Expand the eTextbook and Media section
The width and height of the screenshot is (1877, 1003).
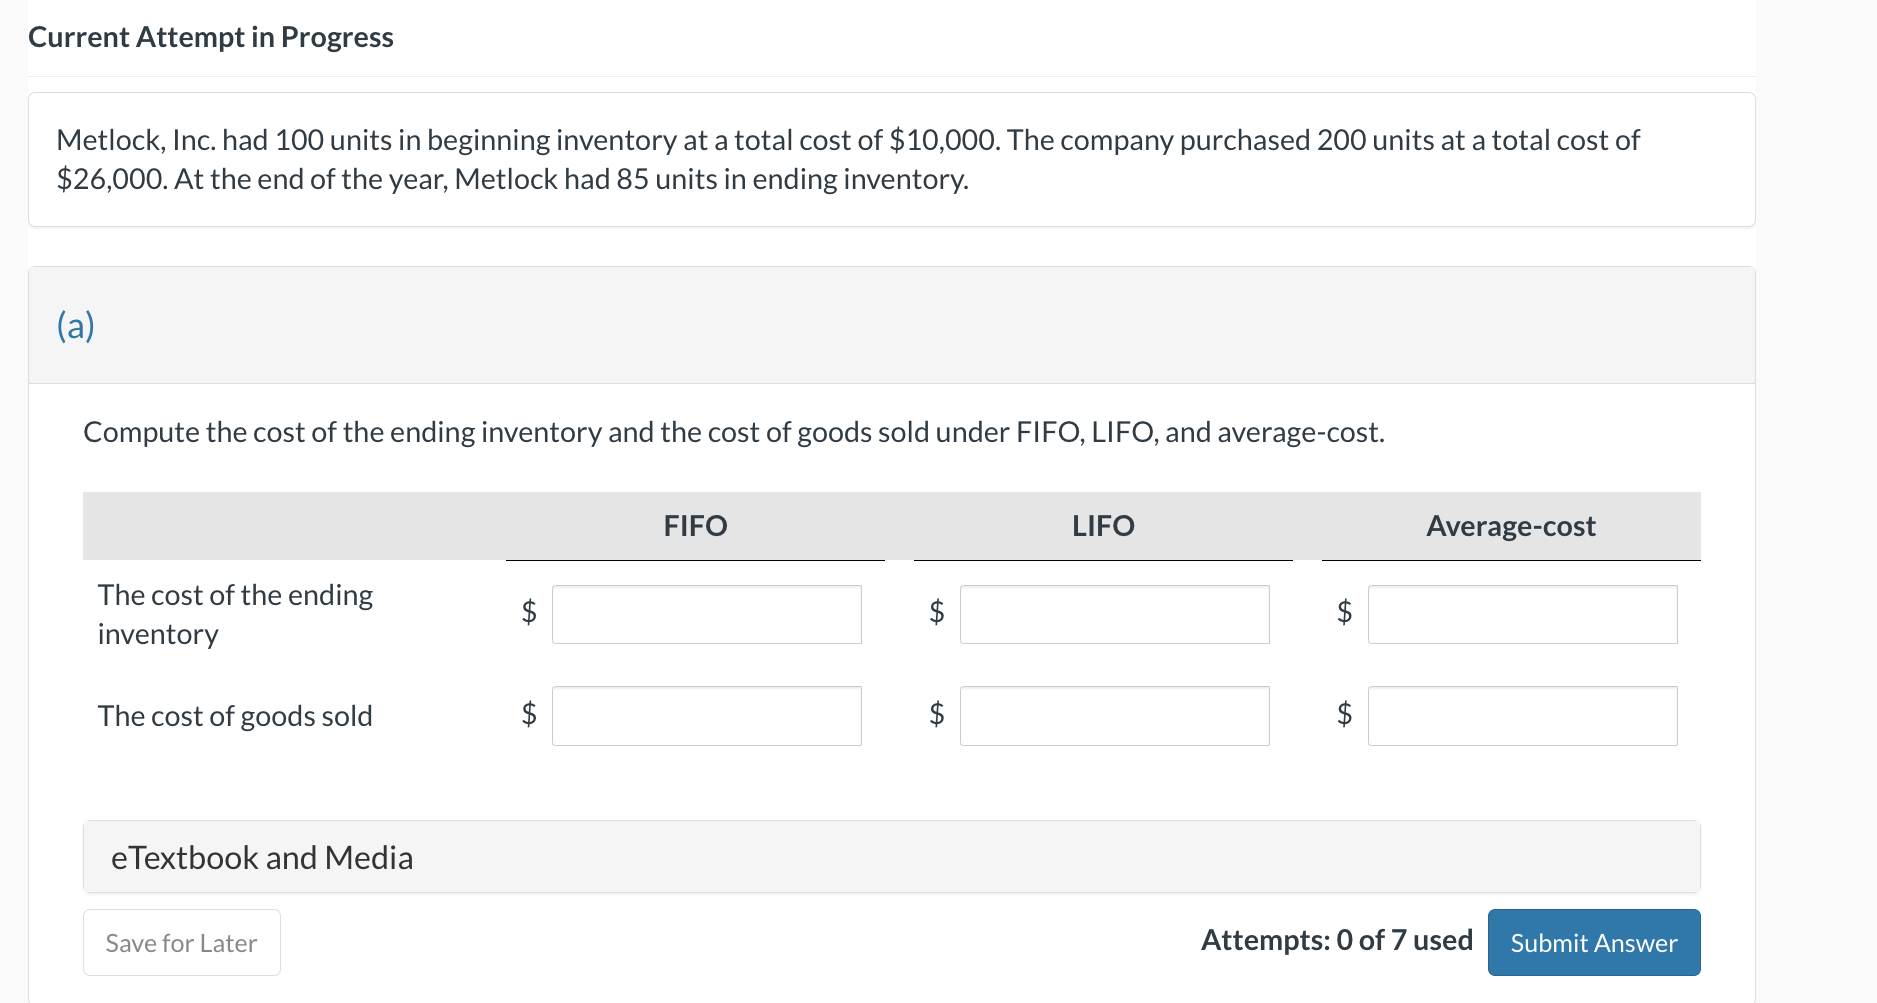click(262, 857)
